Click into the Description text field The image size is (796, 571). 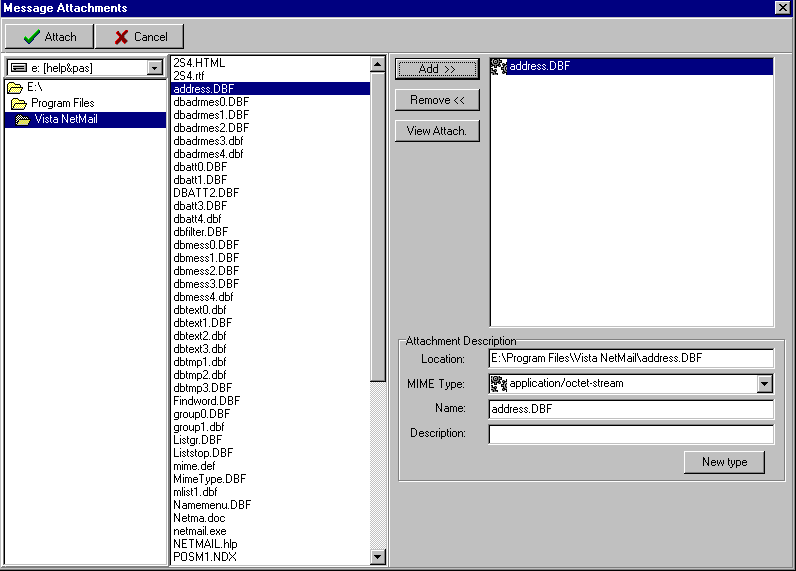click(x=630, y=434)
